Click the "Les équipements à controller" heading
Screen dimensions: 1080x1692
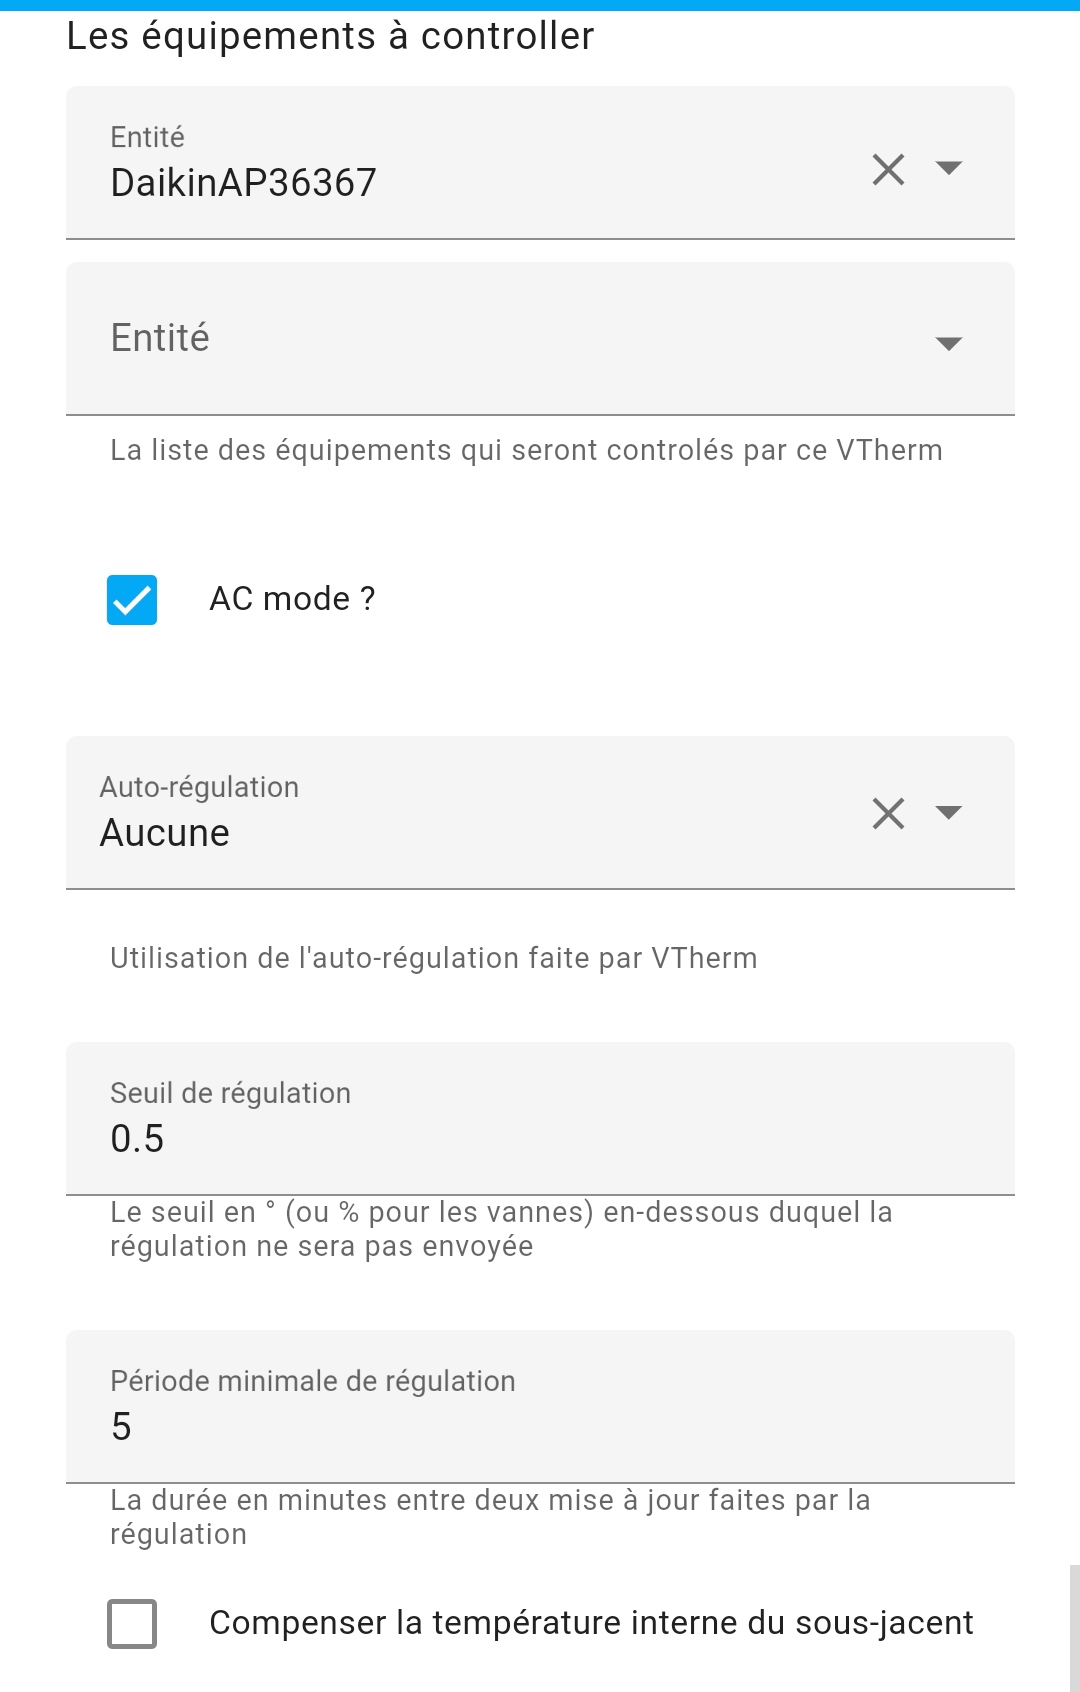click(x=330, y=36)
